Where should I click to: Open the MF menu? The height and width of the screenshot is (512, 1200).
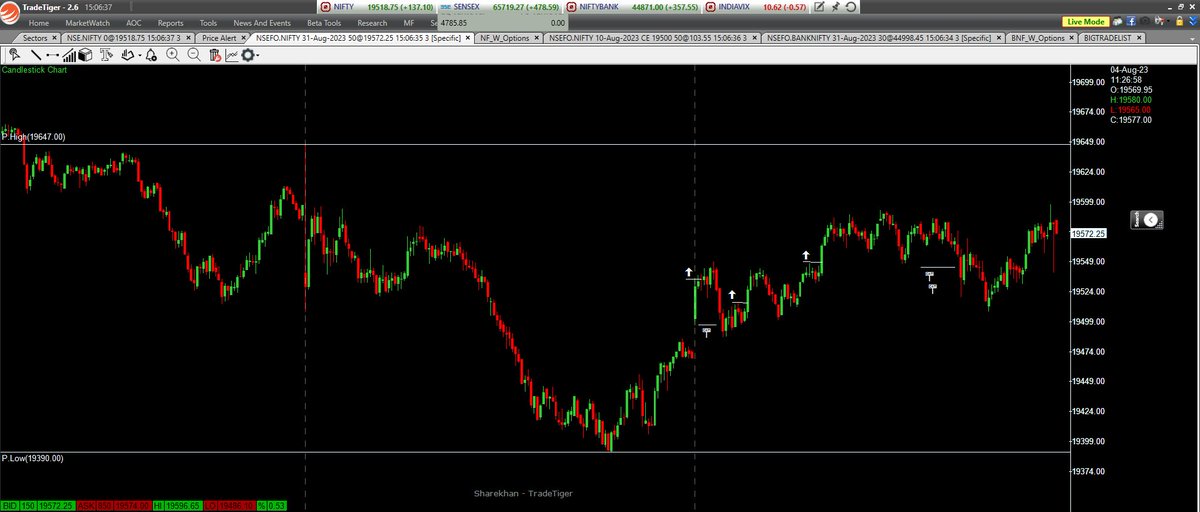[407, 22]
